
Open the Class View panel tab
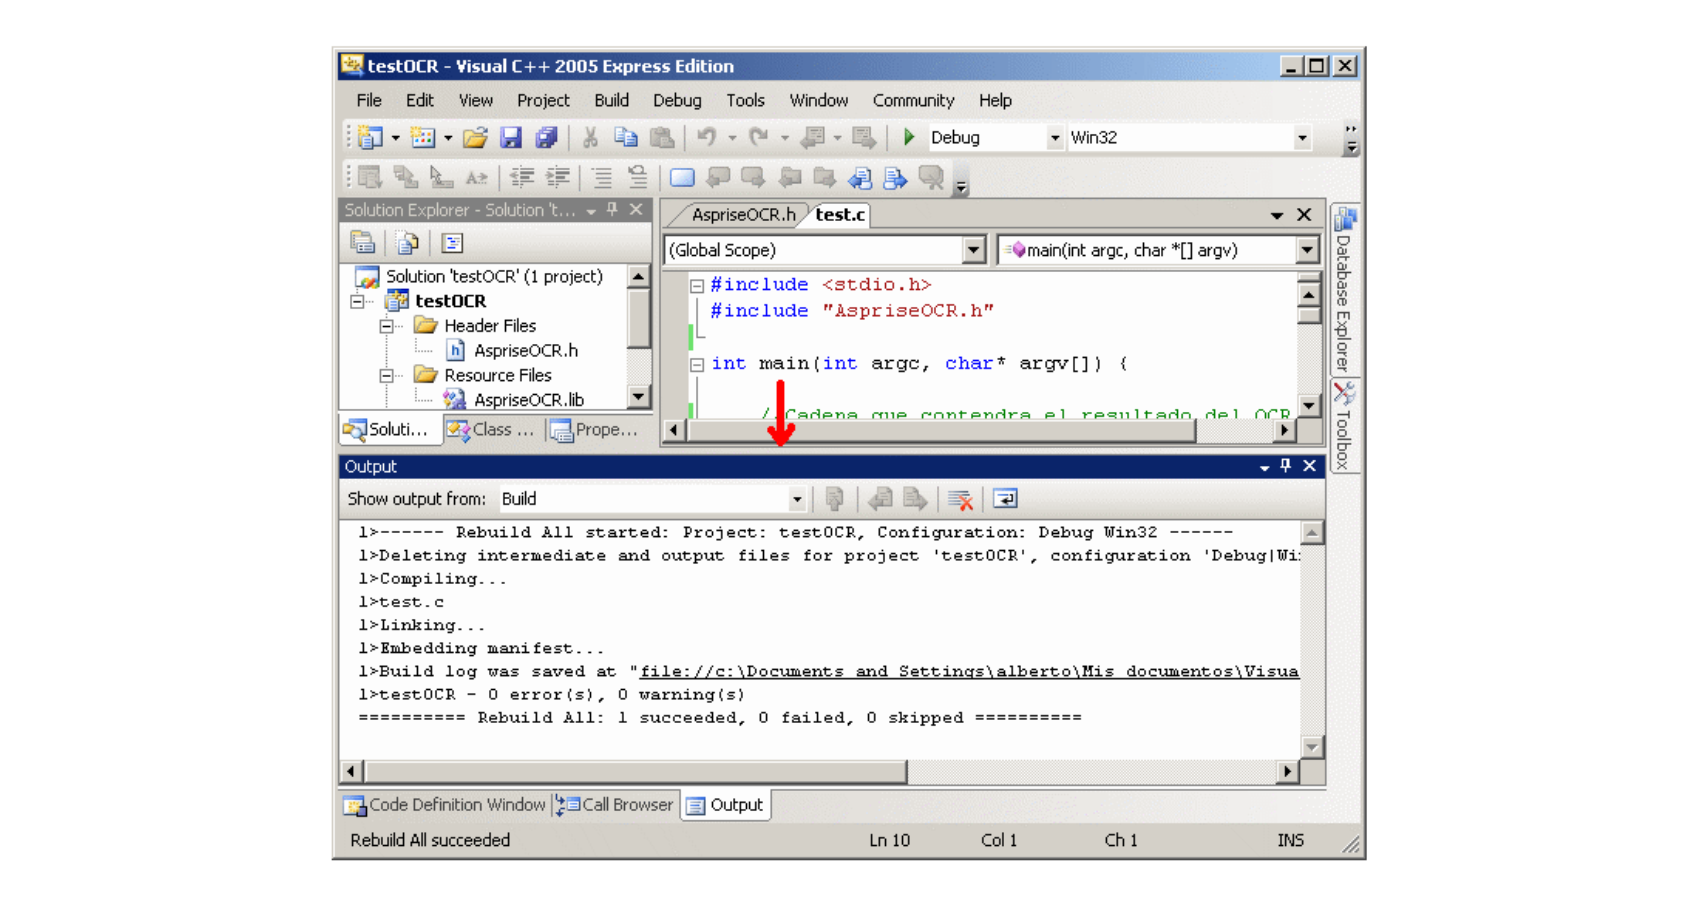tap(492, 430)
